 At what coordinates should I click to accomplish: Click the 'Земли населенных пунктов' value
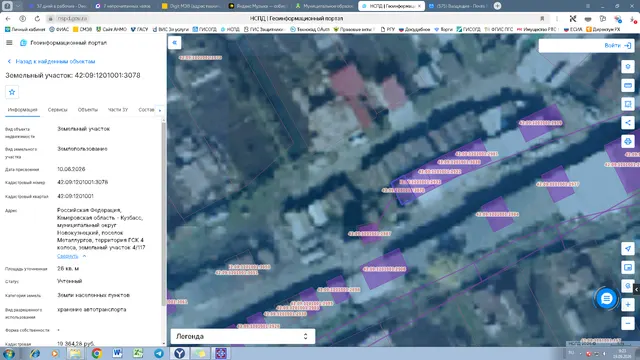pos(93,295)
